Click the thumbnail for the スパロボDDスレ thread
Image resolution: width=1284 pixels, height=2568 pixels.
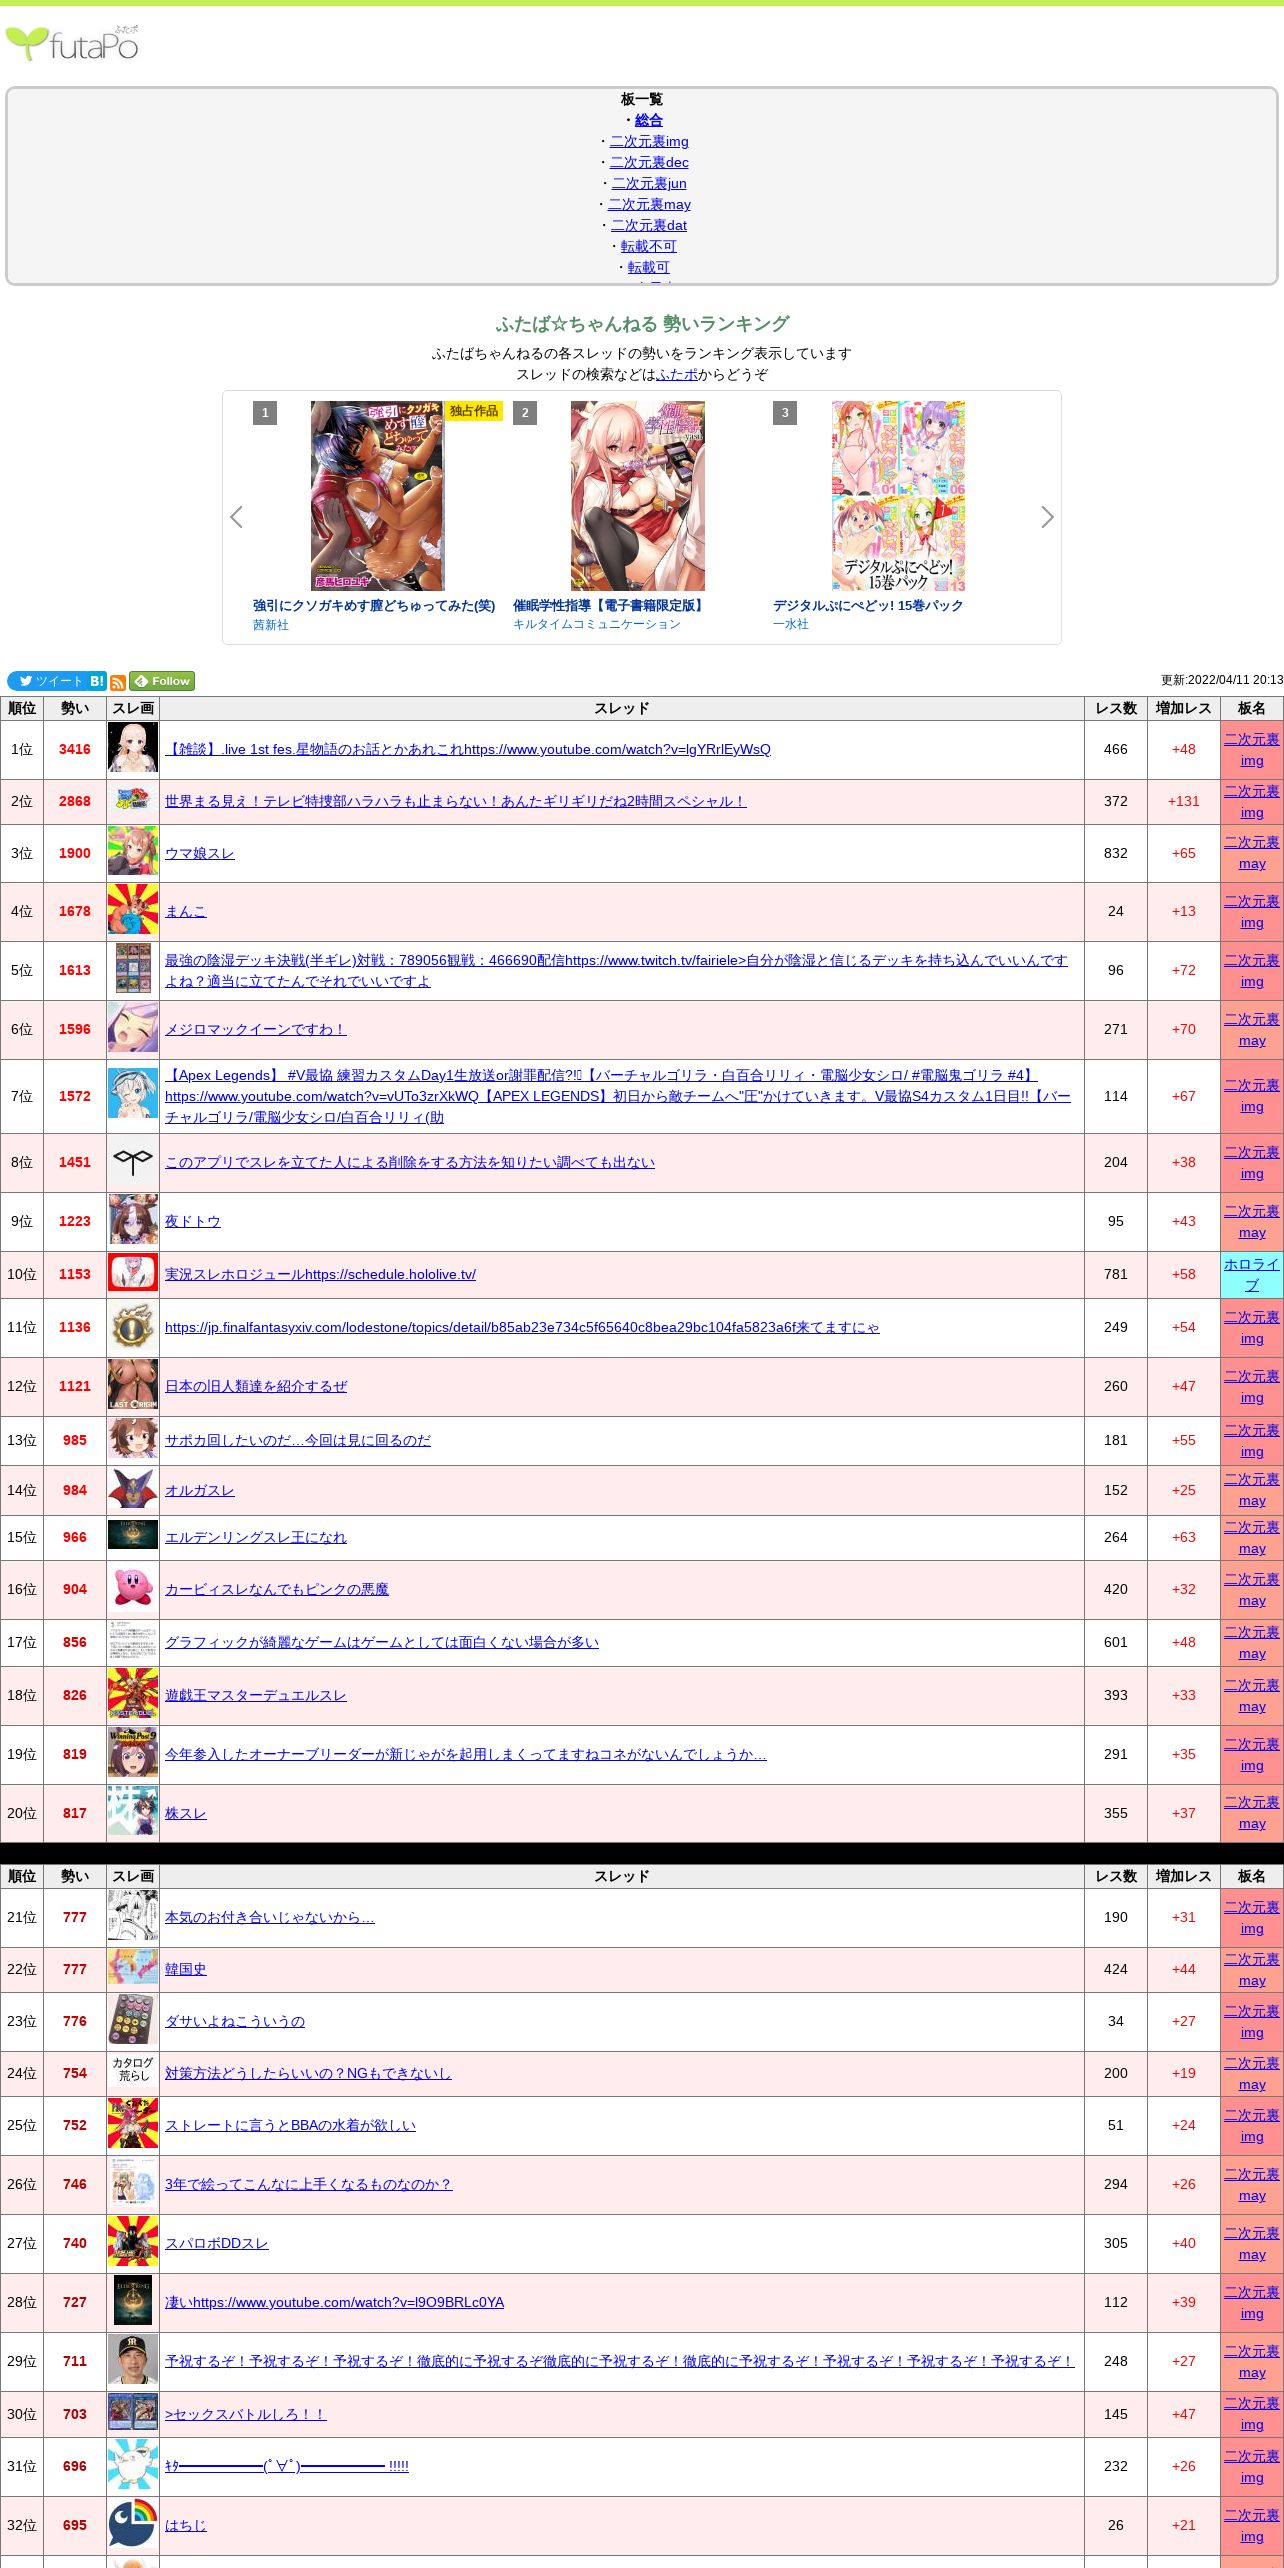[133, 2243]
